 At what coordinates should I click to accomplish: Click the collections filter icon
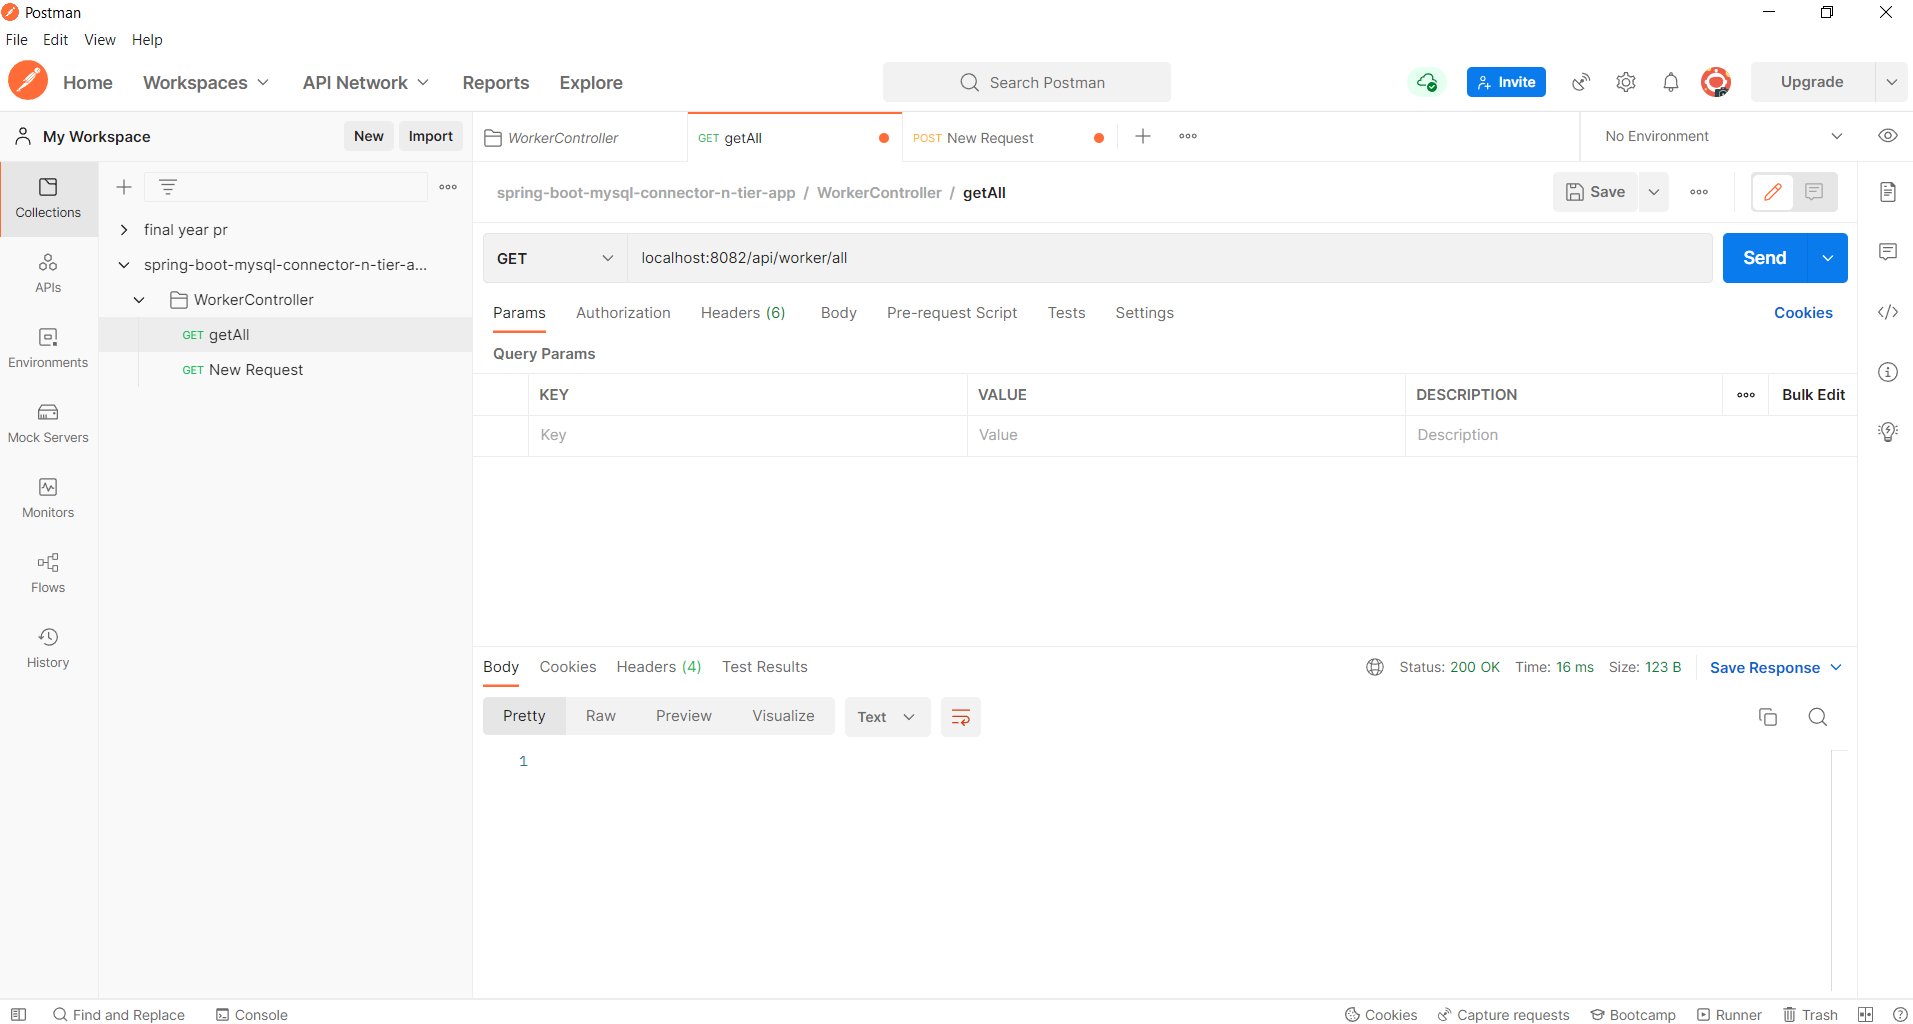coord(168,187)
